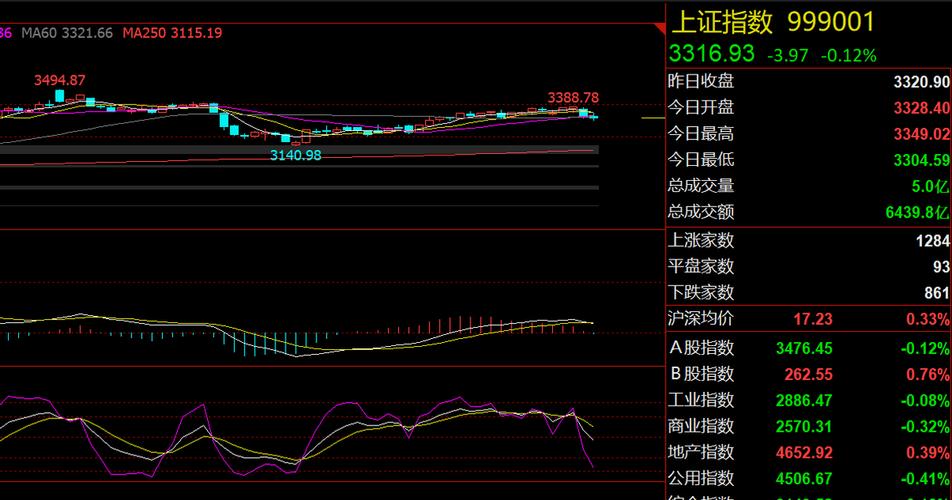Click the 3140.98 low marker on chart
952x500 pixels.
click(x=296, y=154)
